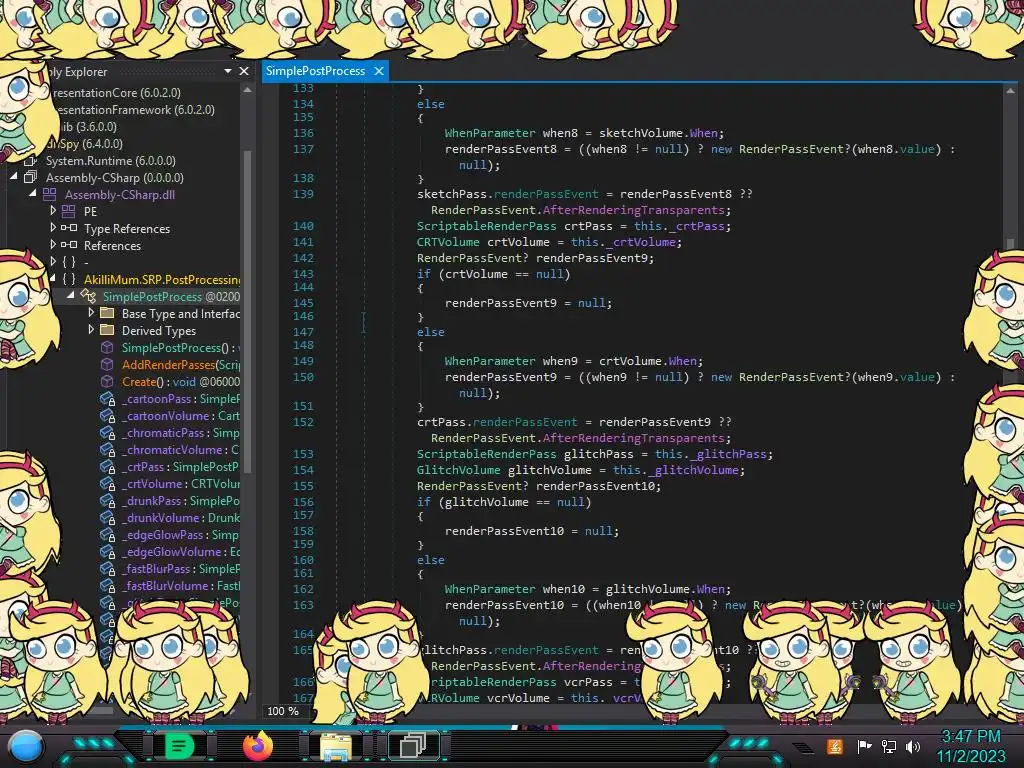1024x768 pixels.
Task: Switch to dnSpy taskbar button
Action: (413, 746)
